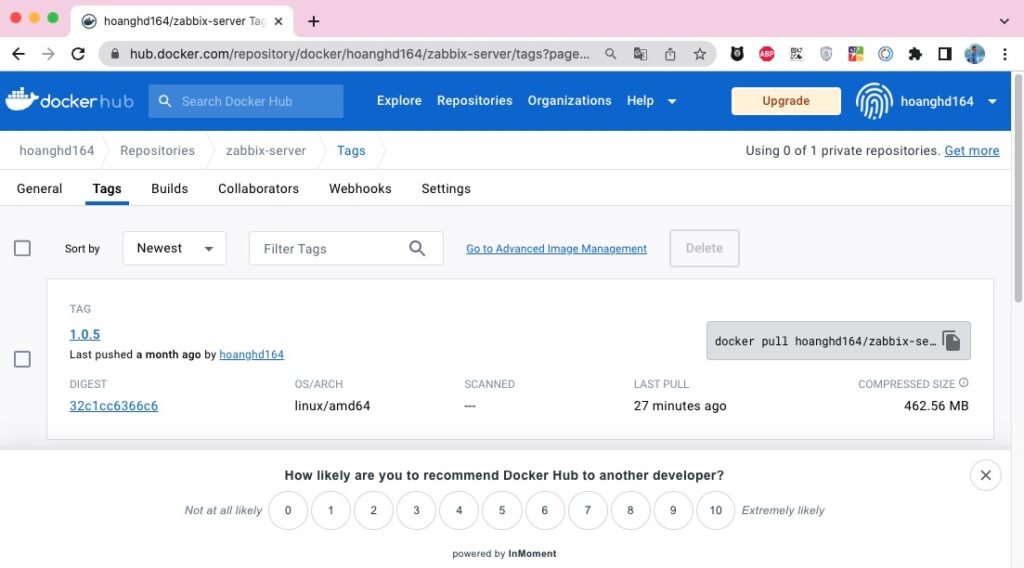Switch to the General tab
The image size is (1024, 568).
(39, 189)
